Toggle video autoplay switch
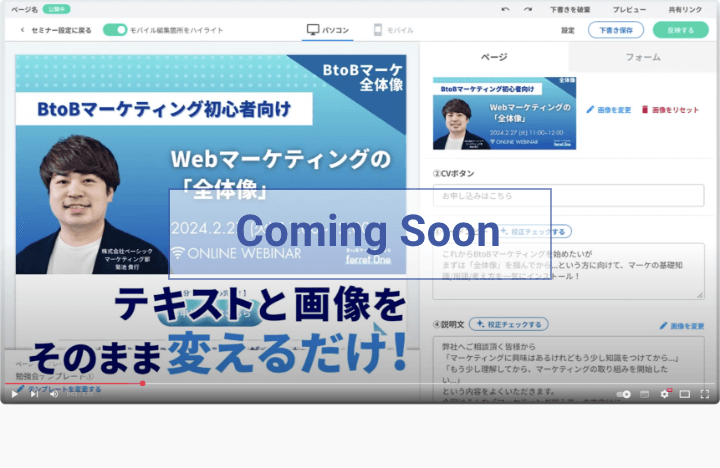This screenshot has width=720, height=468. 625,394
